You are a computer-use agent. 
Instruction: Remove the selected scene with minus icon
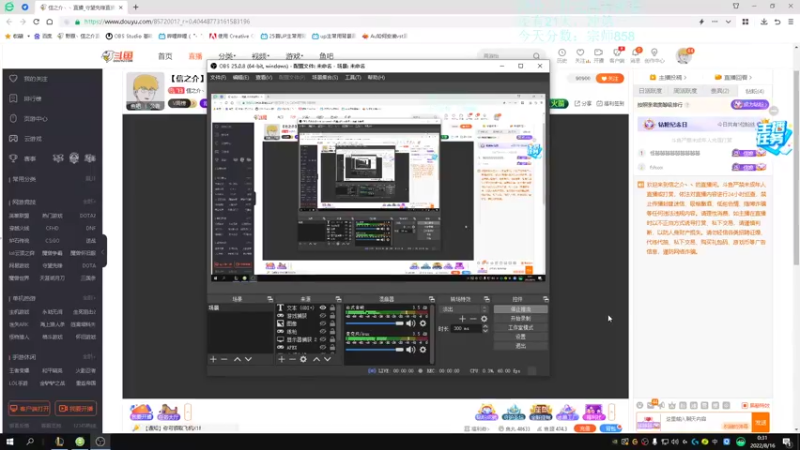click(224, 359)
